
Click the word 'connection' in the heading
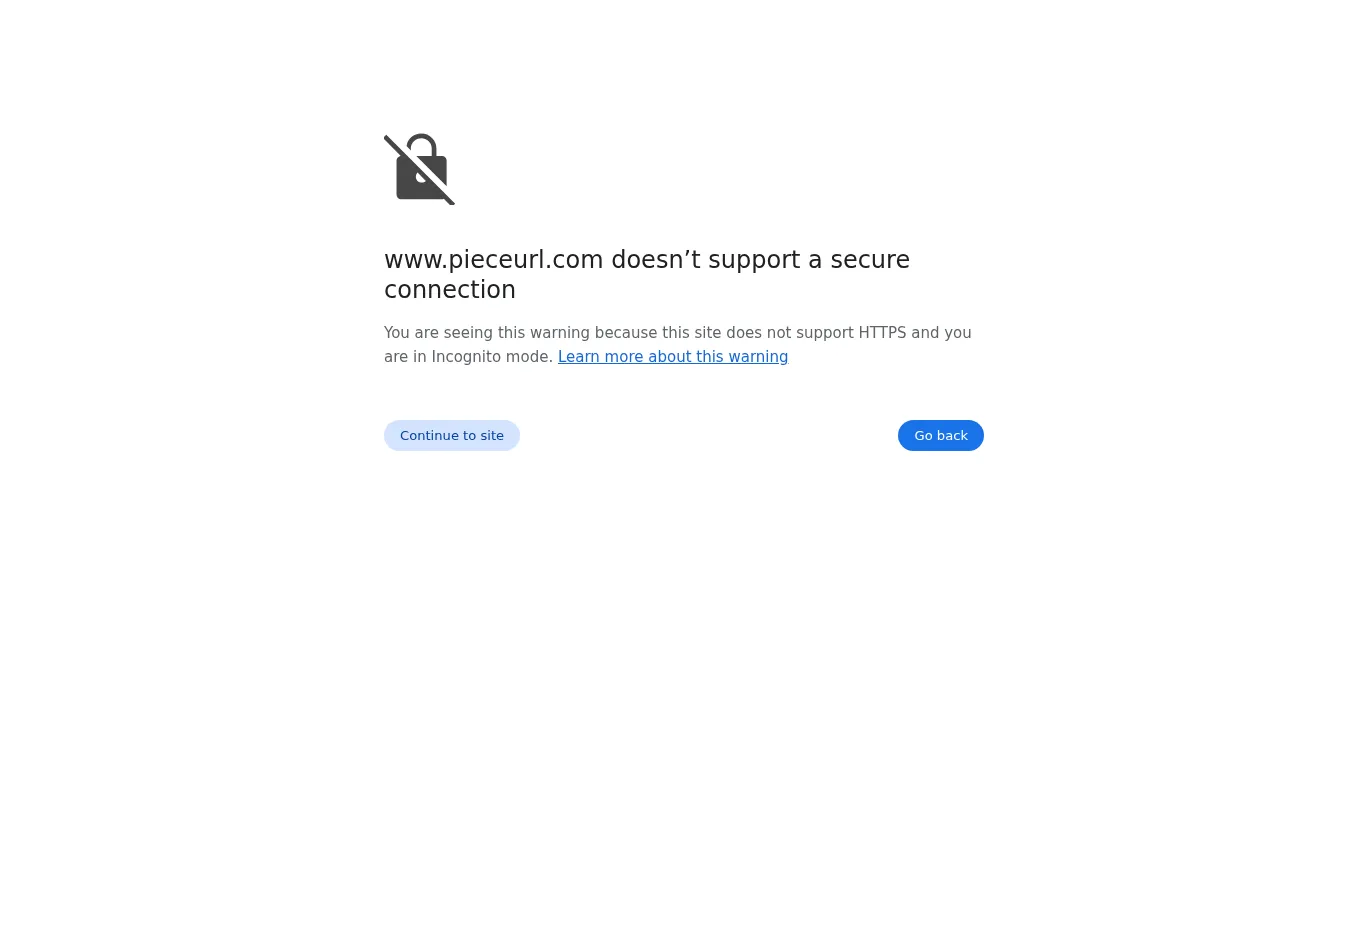[450, 290]
